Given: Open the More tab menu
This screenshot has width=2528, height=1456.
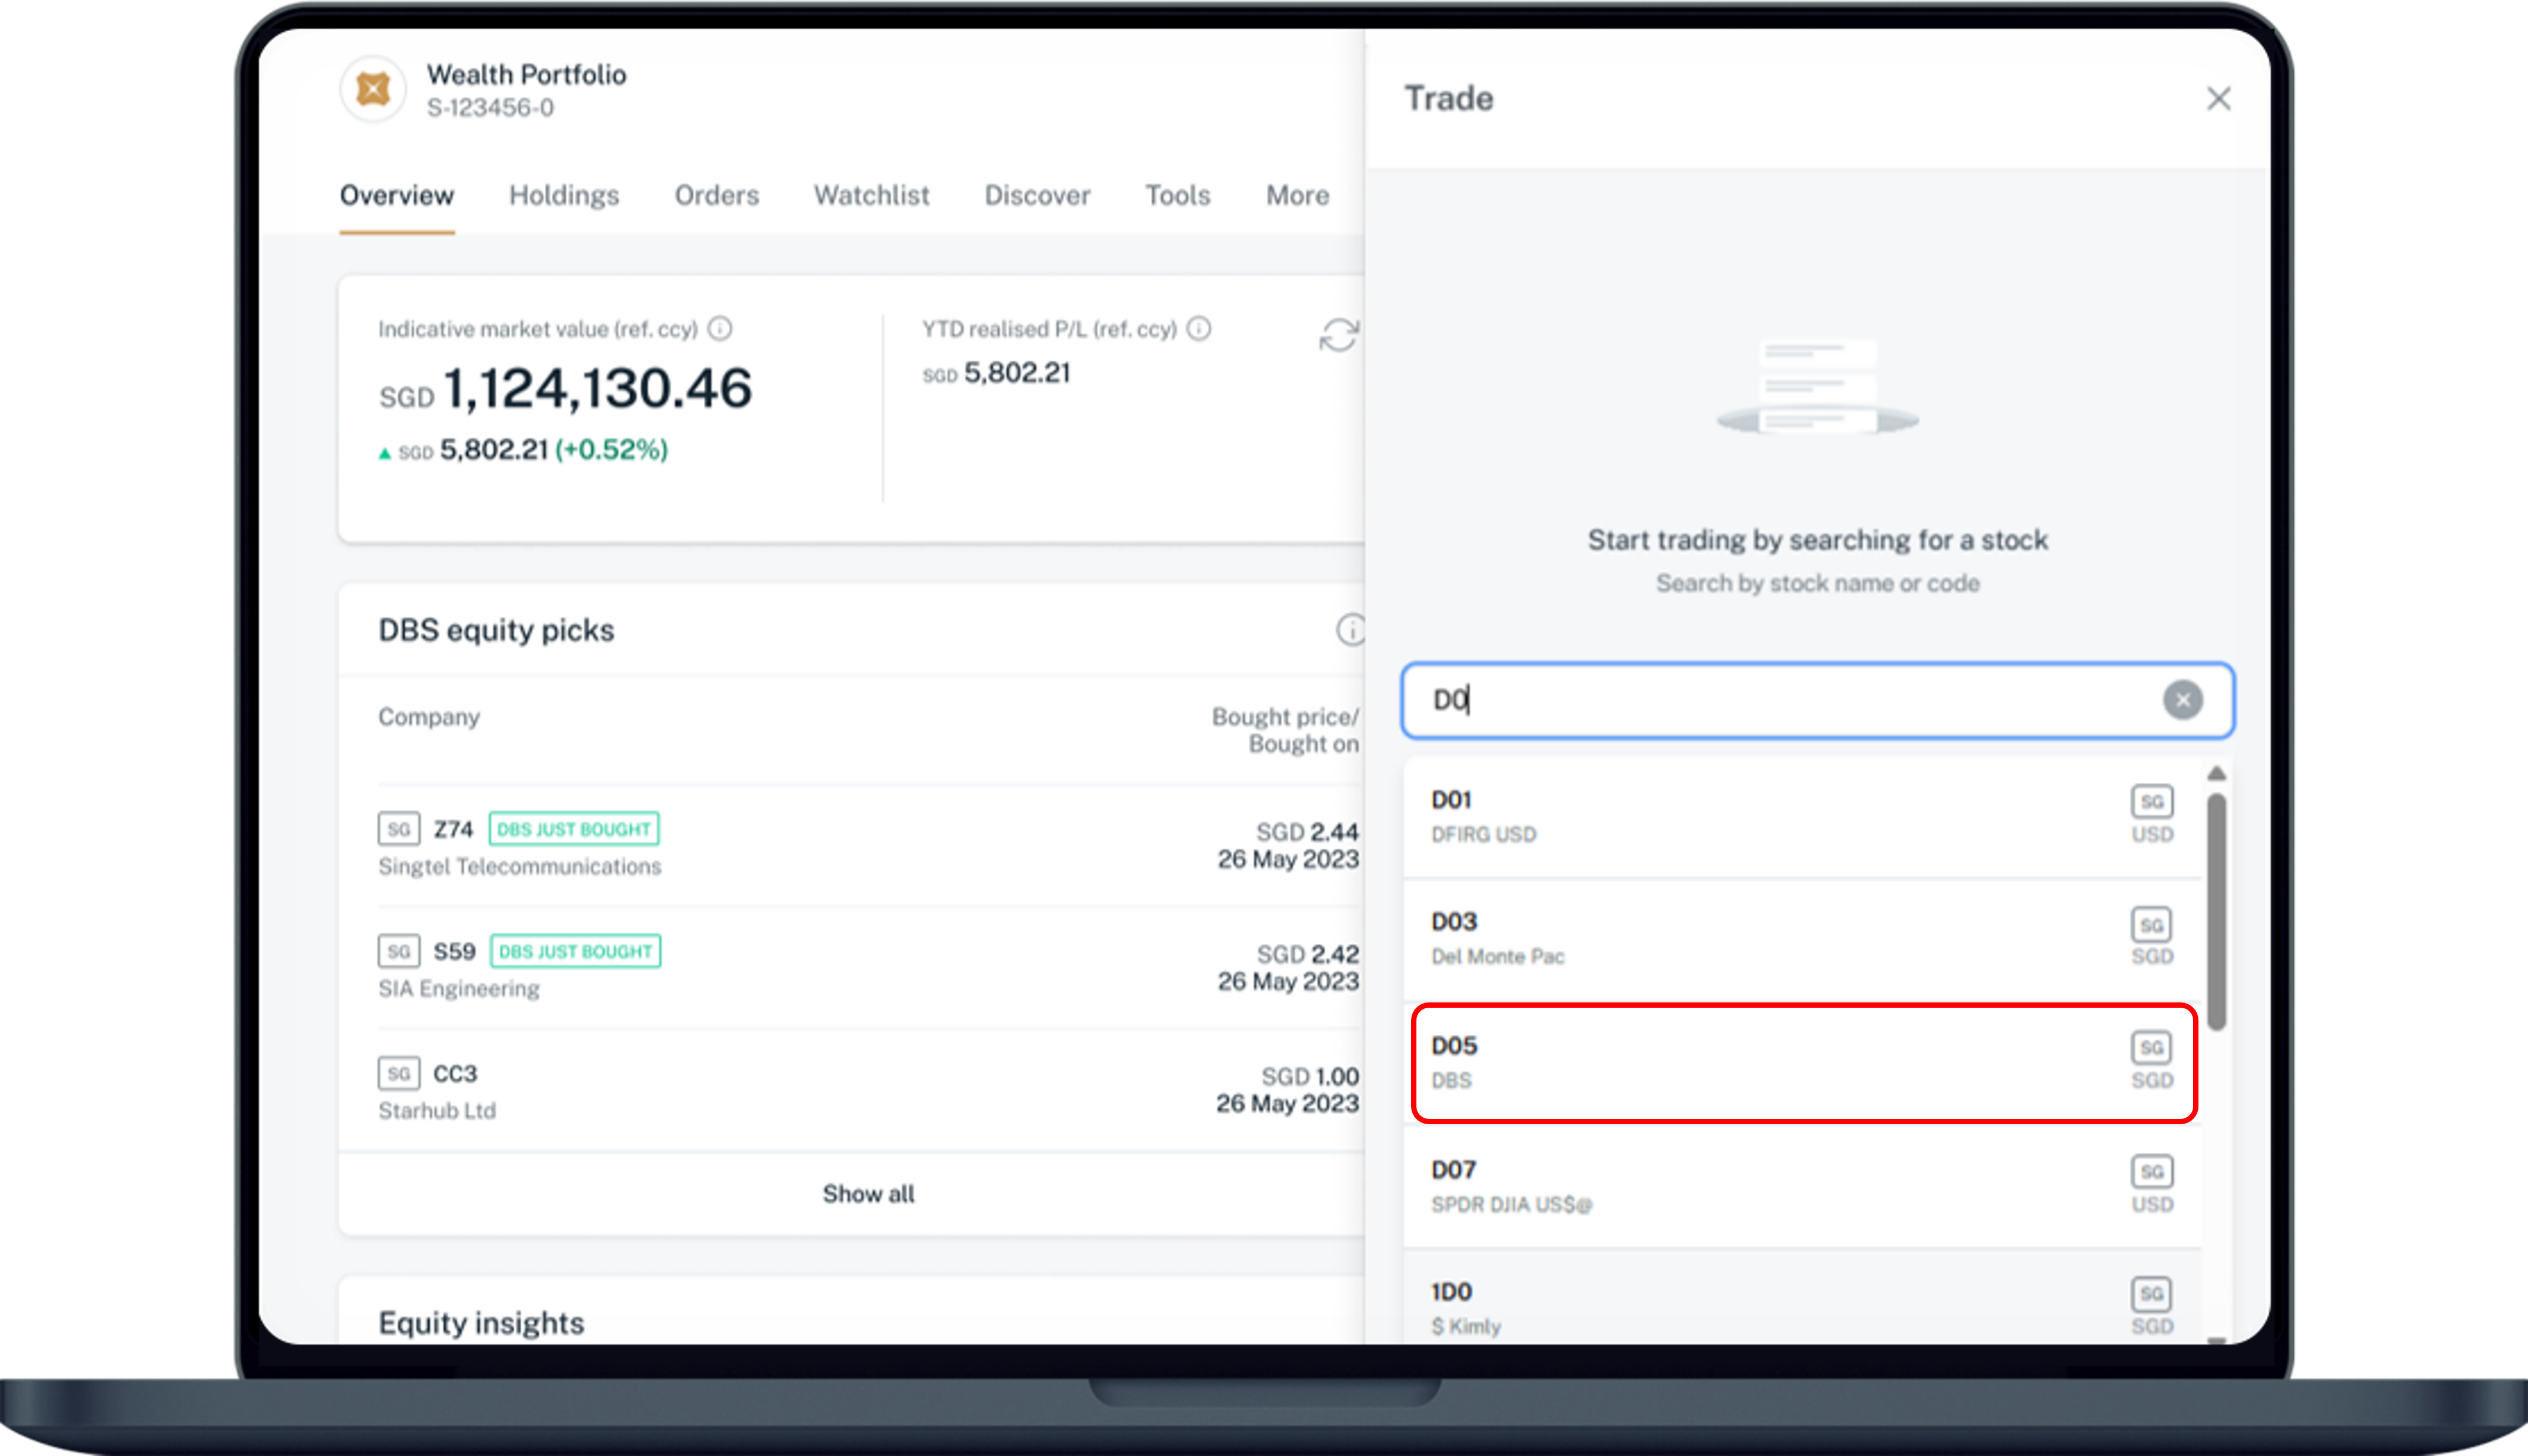Looking at the screenshot, I should (x=1297, y=195).
